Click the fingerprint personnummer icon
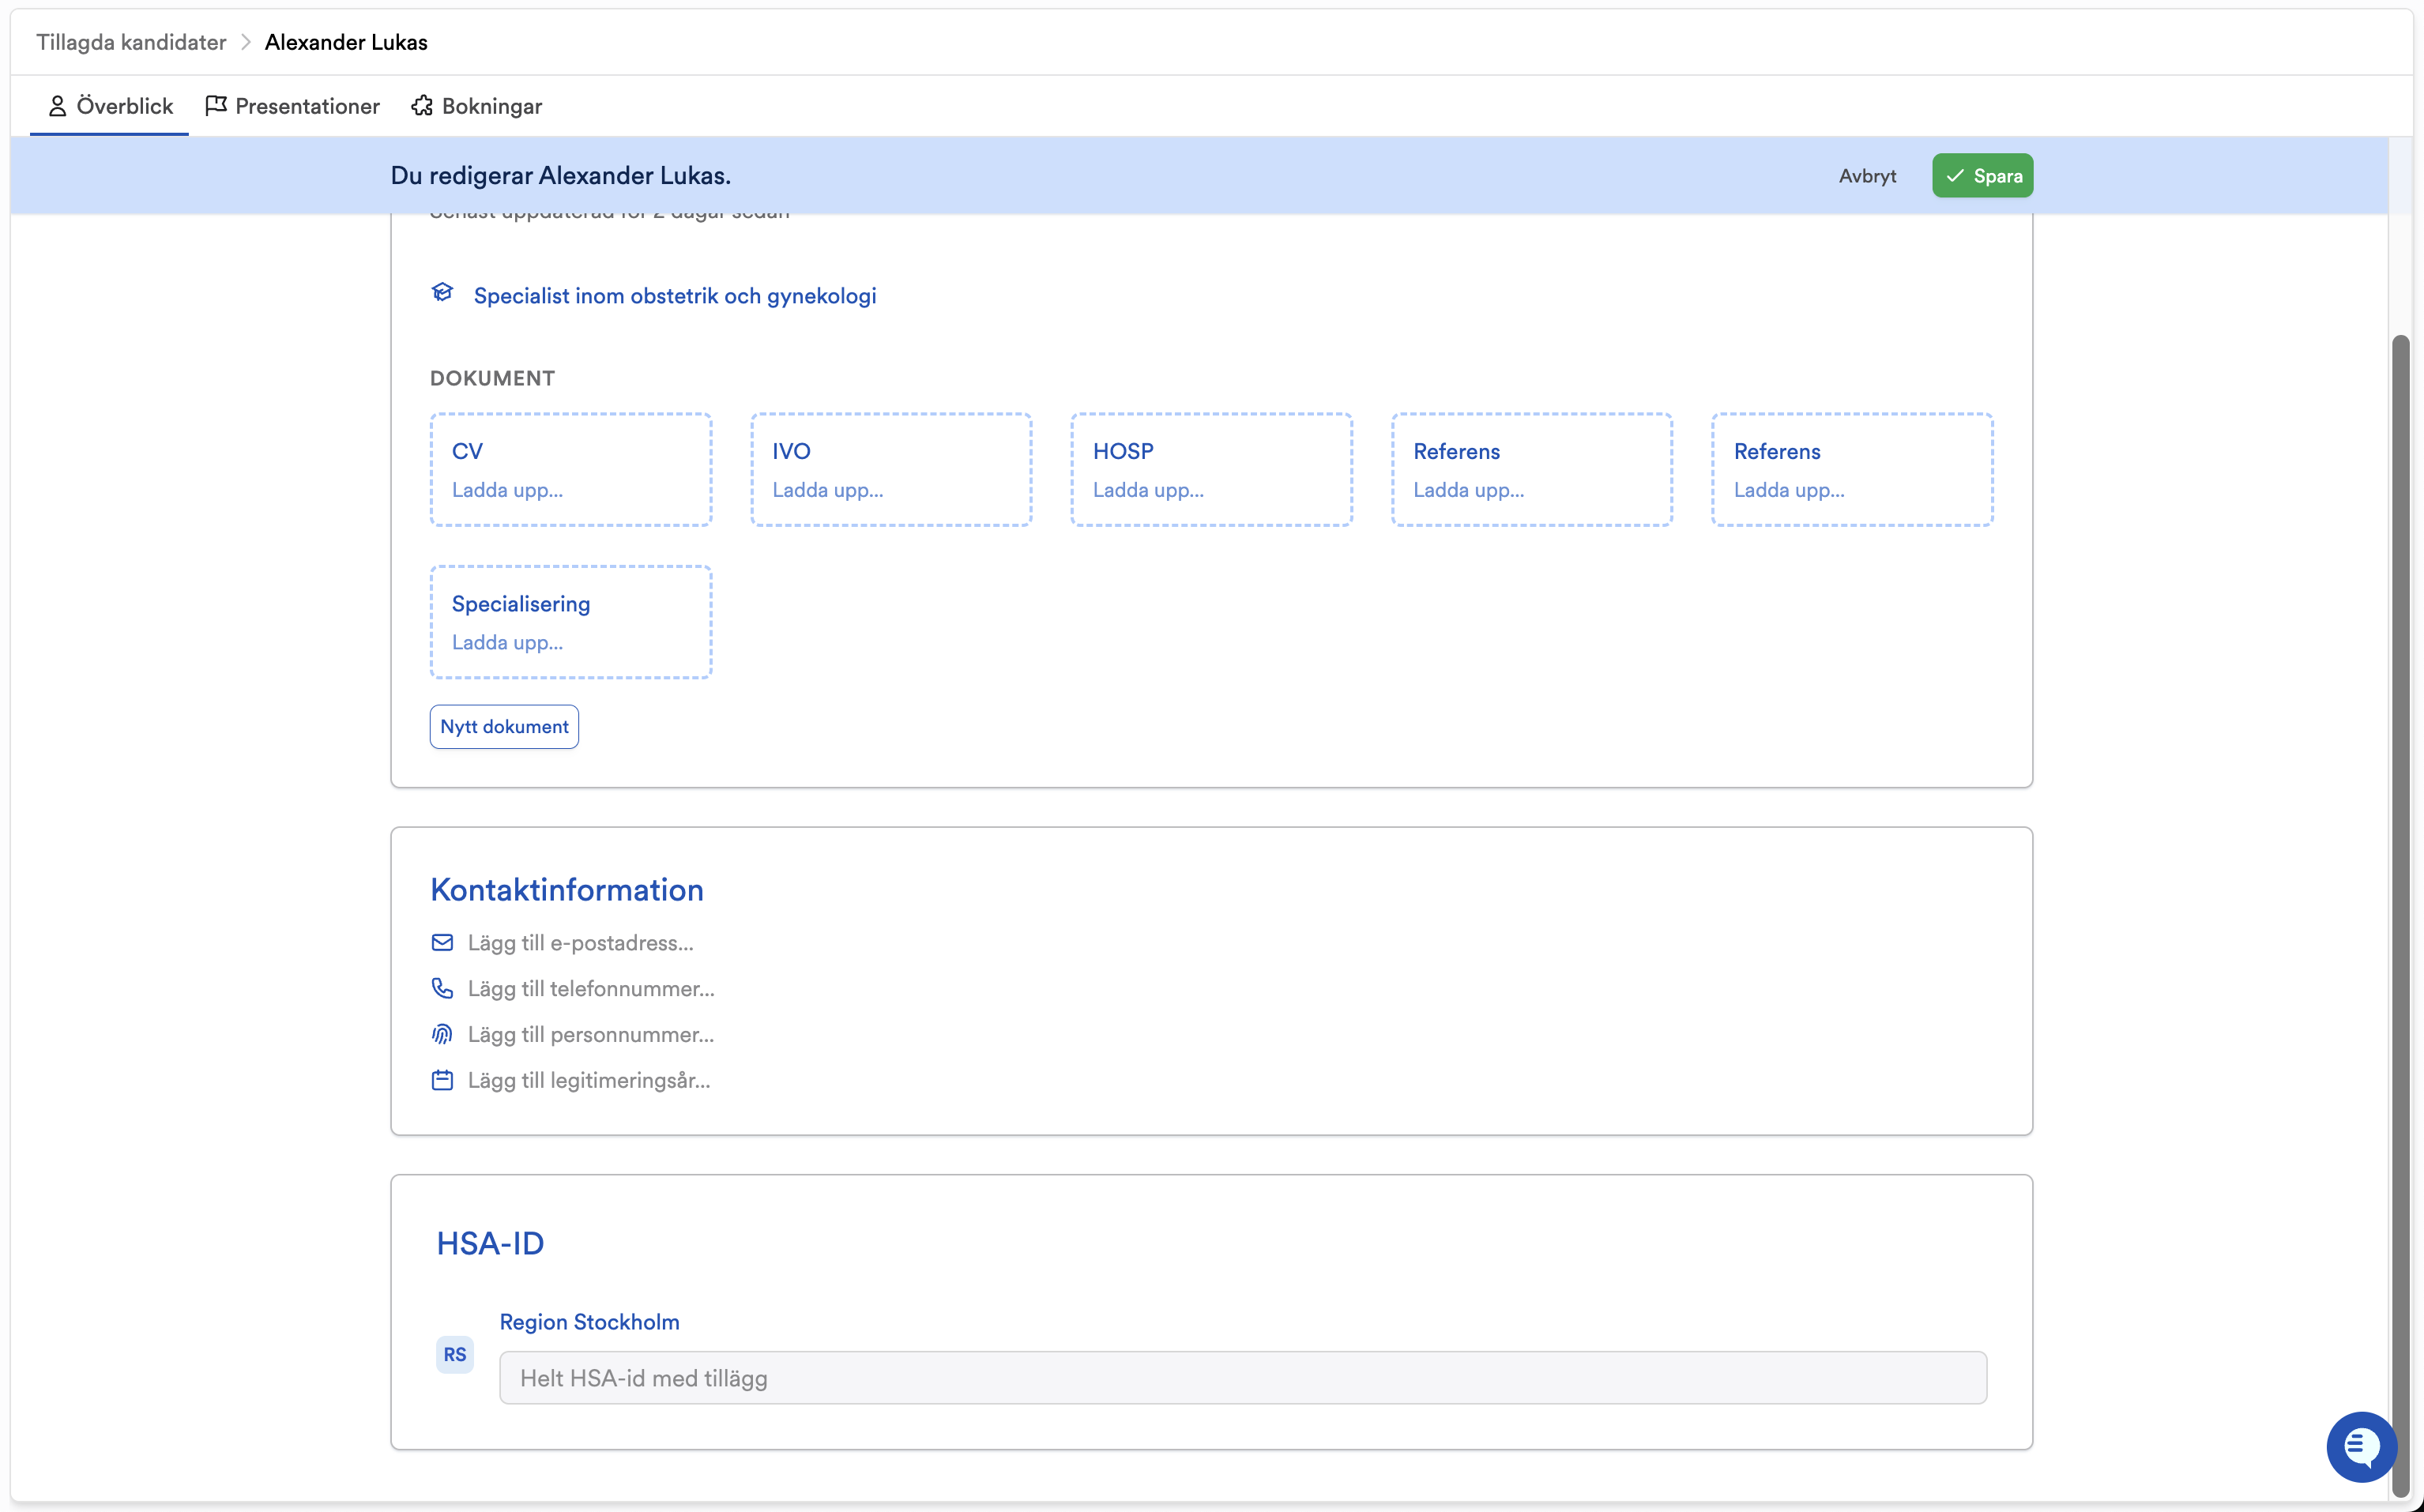Screen dimensions: 2424x1512 point(442,1034)
